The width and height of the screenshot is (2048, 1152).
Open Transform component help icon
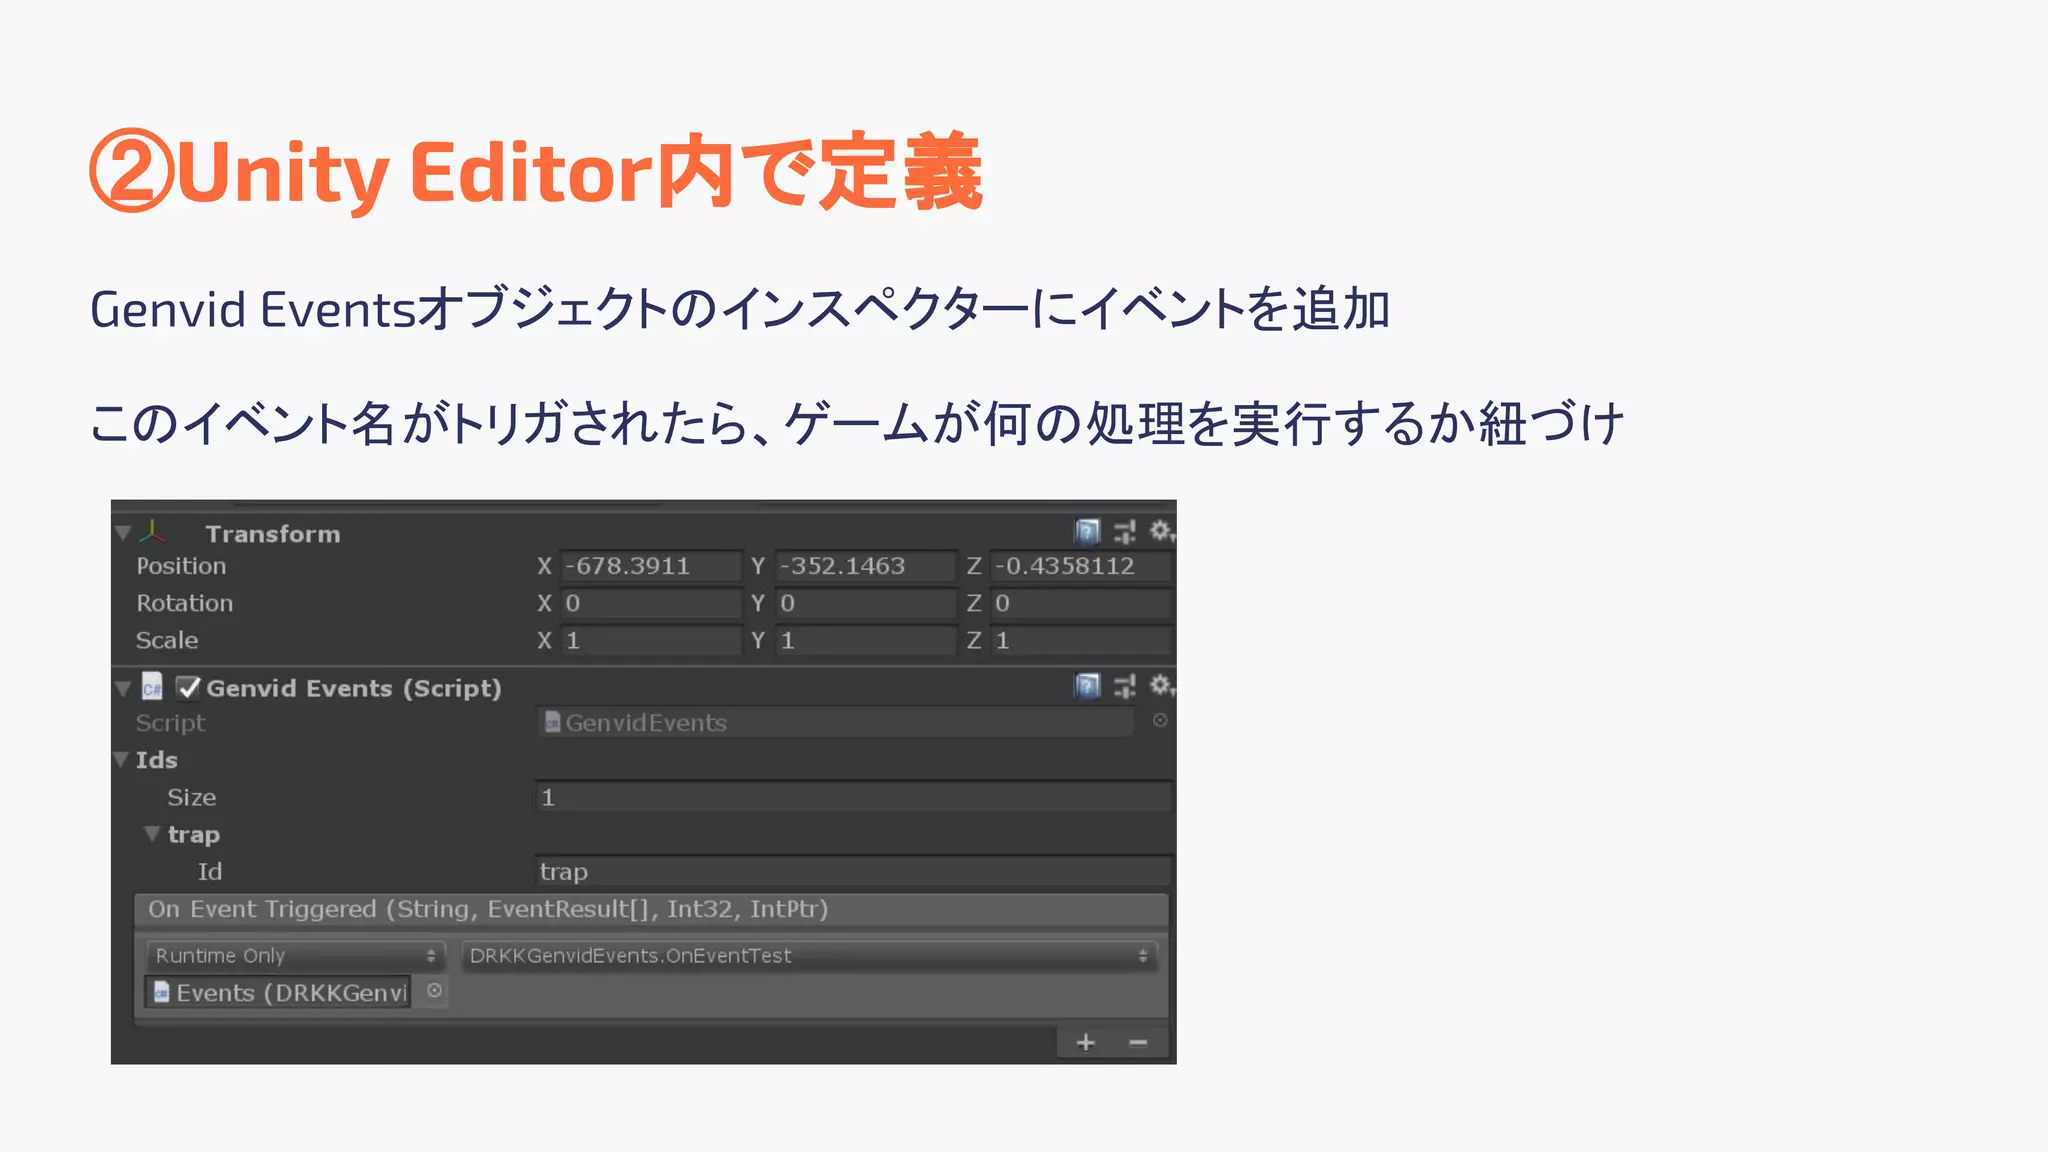coord(1087,531)
